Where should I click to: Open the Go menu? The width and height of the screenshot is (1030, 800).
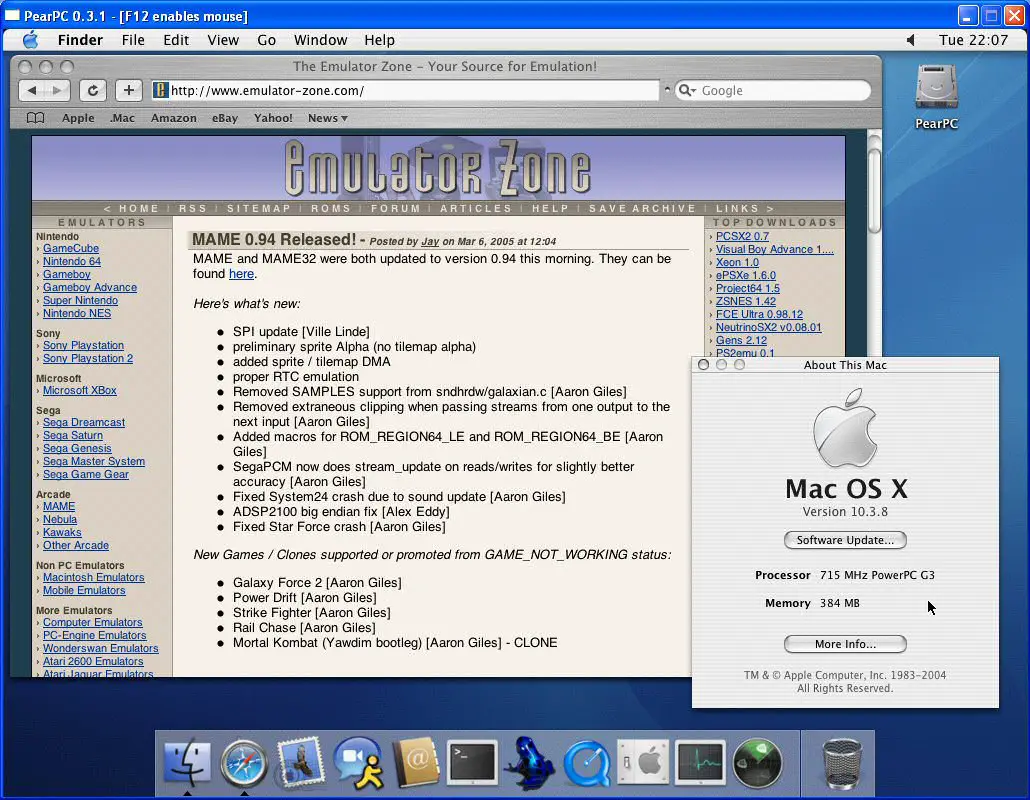(266, 40)
